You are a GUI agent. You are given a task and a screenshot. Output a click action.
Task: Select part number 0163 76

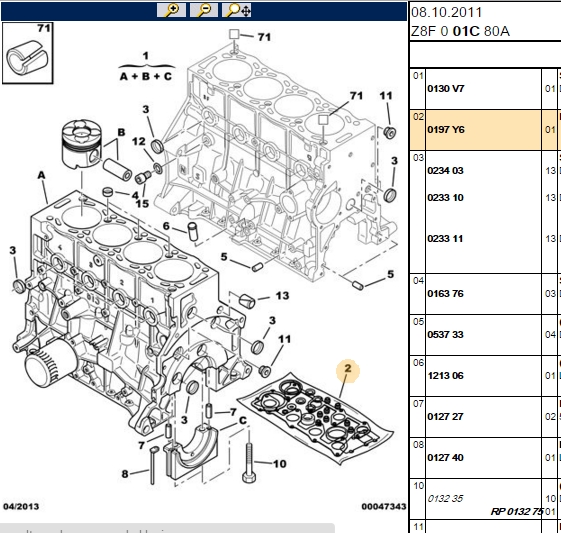pos(445,294)
